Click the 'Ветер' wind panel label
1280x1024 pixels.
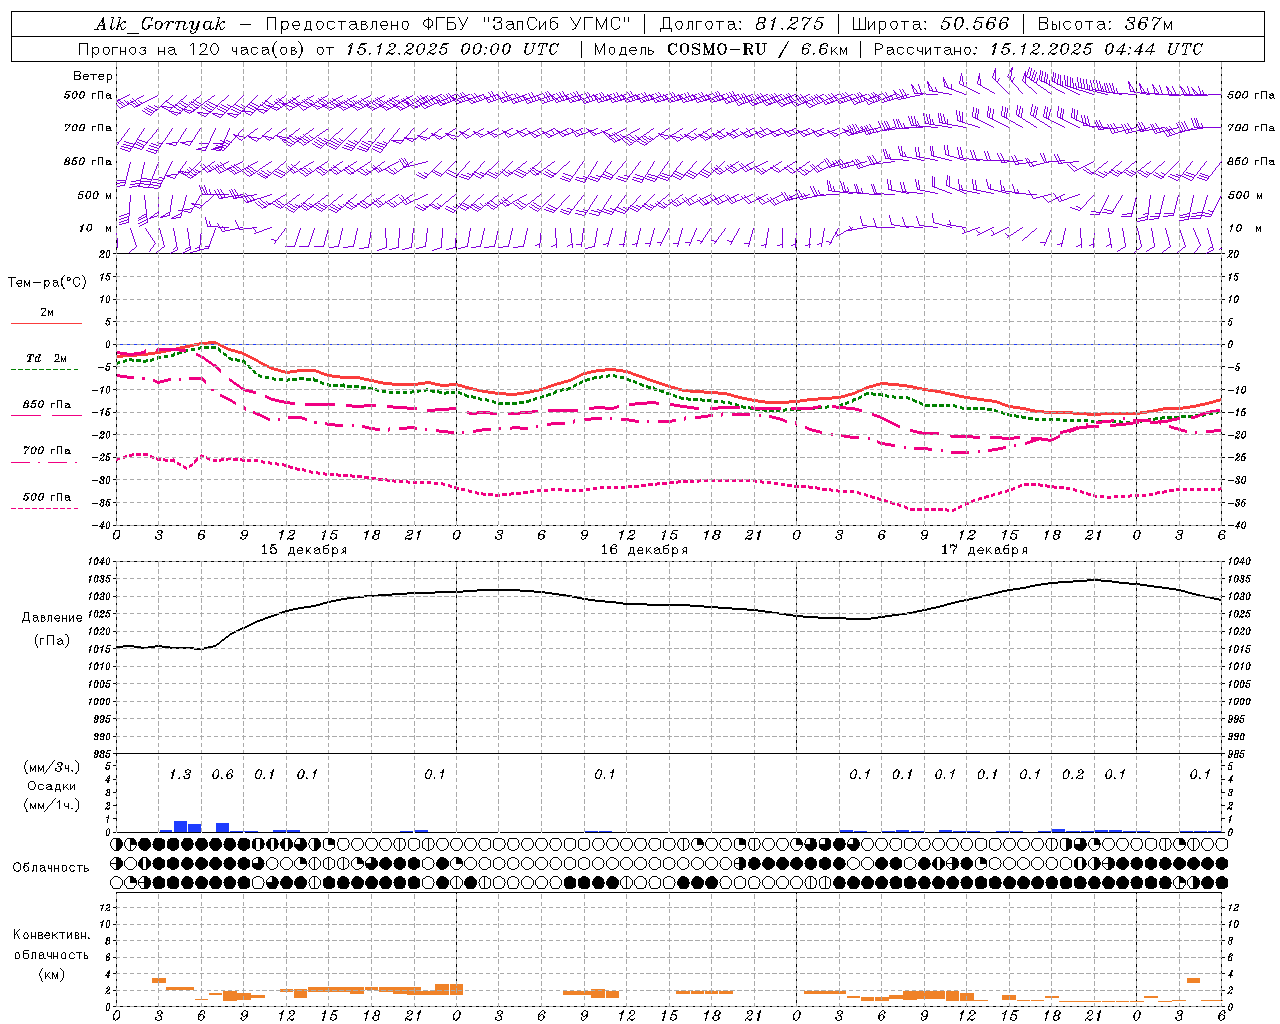tap(93, 76)
